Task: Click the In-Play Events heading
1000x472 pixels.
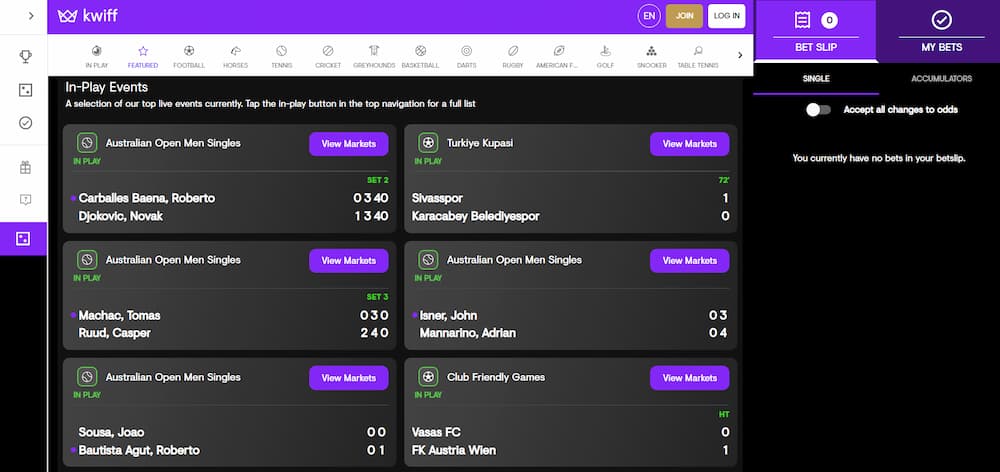Action: point(107,87)
